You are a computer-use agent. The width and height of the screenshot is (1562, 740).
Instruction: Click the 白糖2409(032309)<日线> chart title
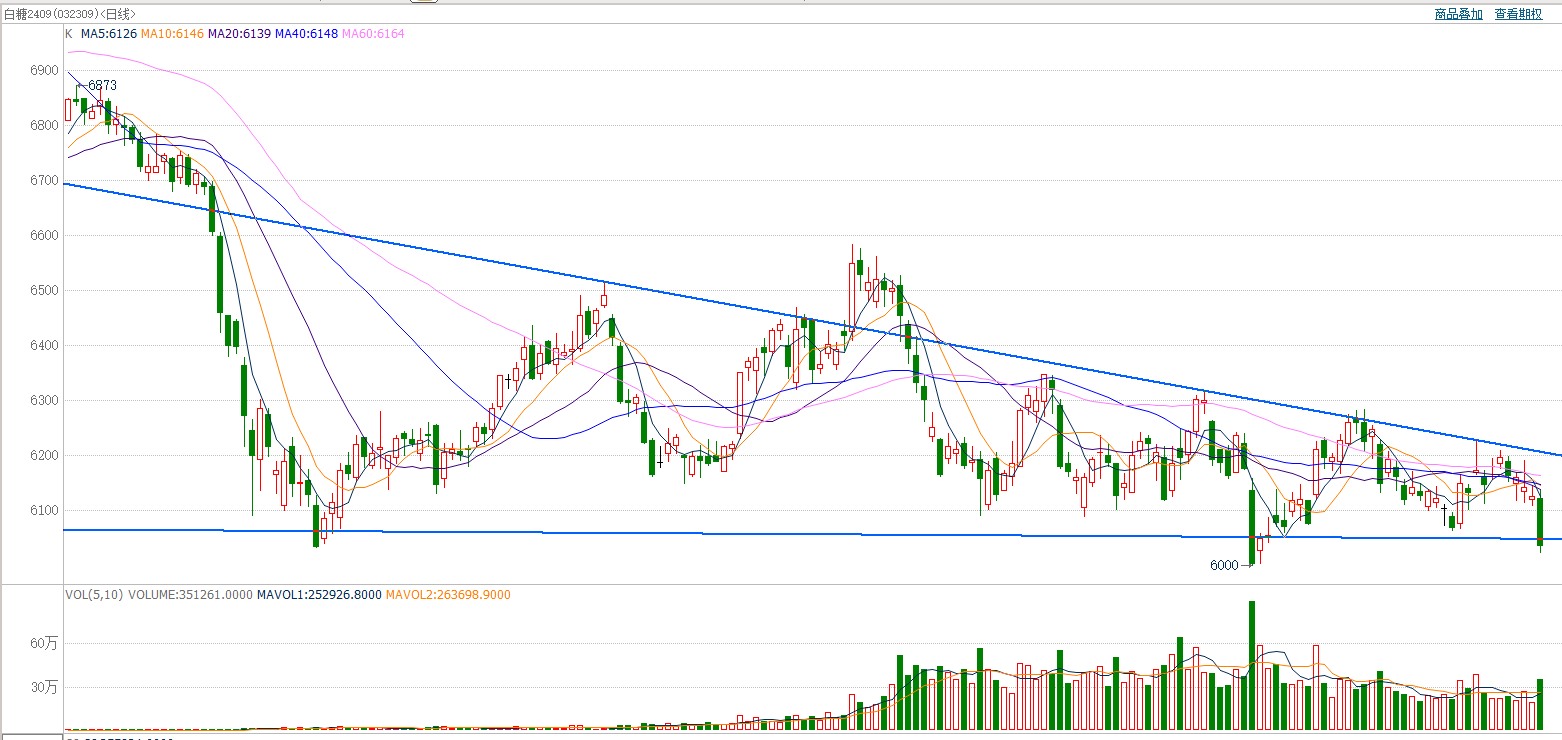(x=70, y=14)
